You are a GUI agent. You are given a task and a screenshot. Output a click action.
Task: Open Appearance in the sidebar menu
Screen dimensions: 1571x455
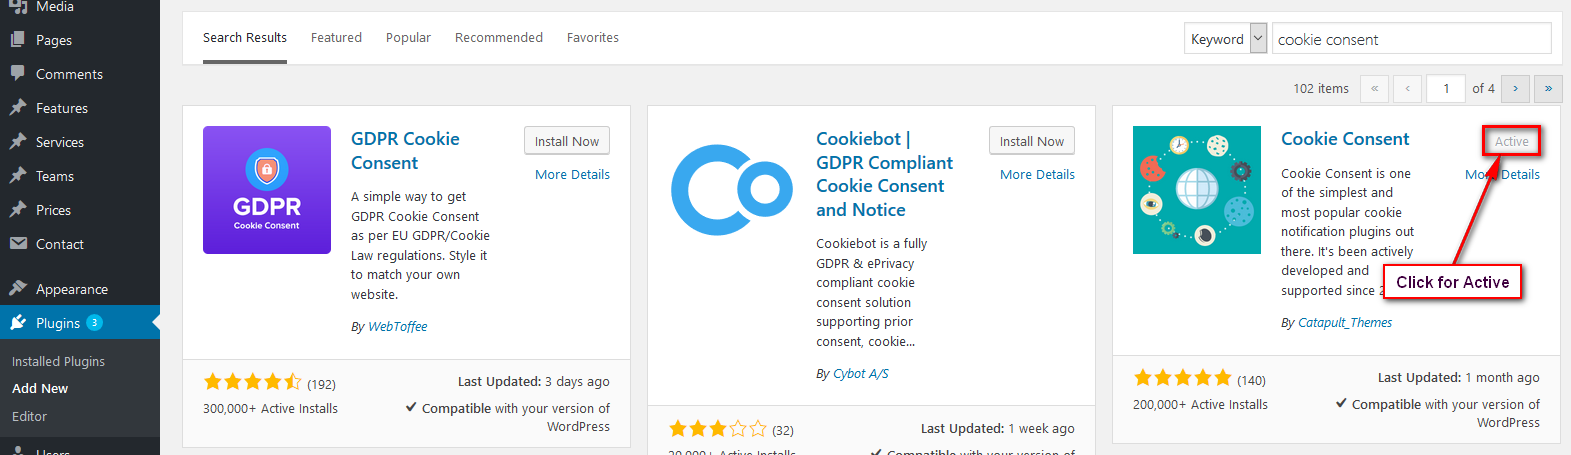pyautogui.click(x=72, y=289)
